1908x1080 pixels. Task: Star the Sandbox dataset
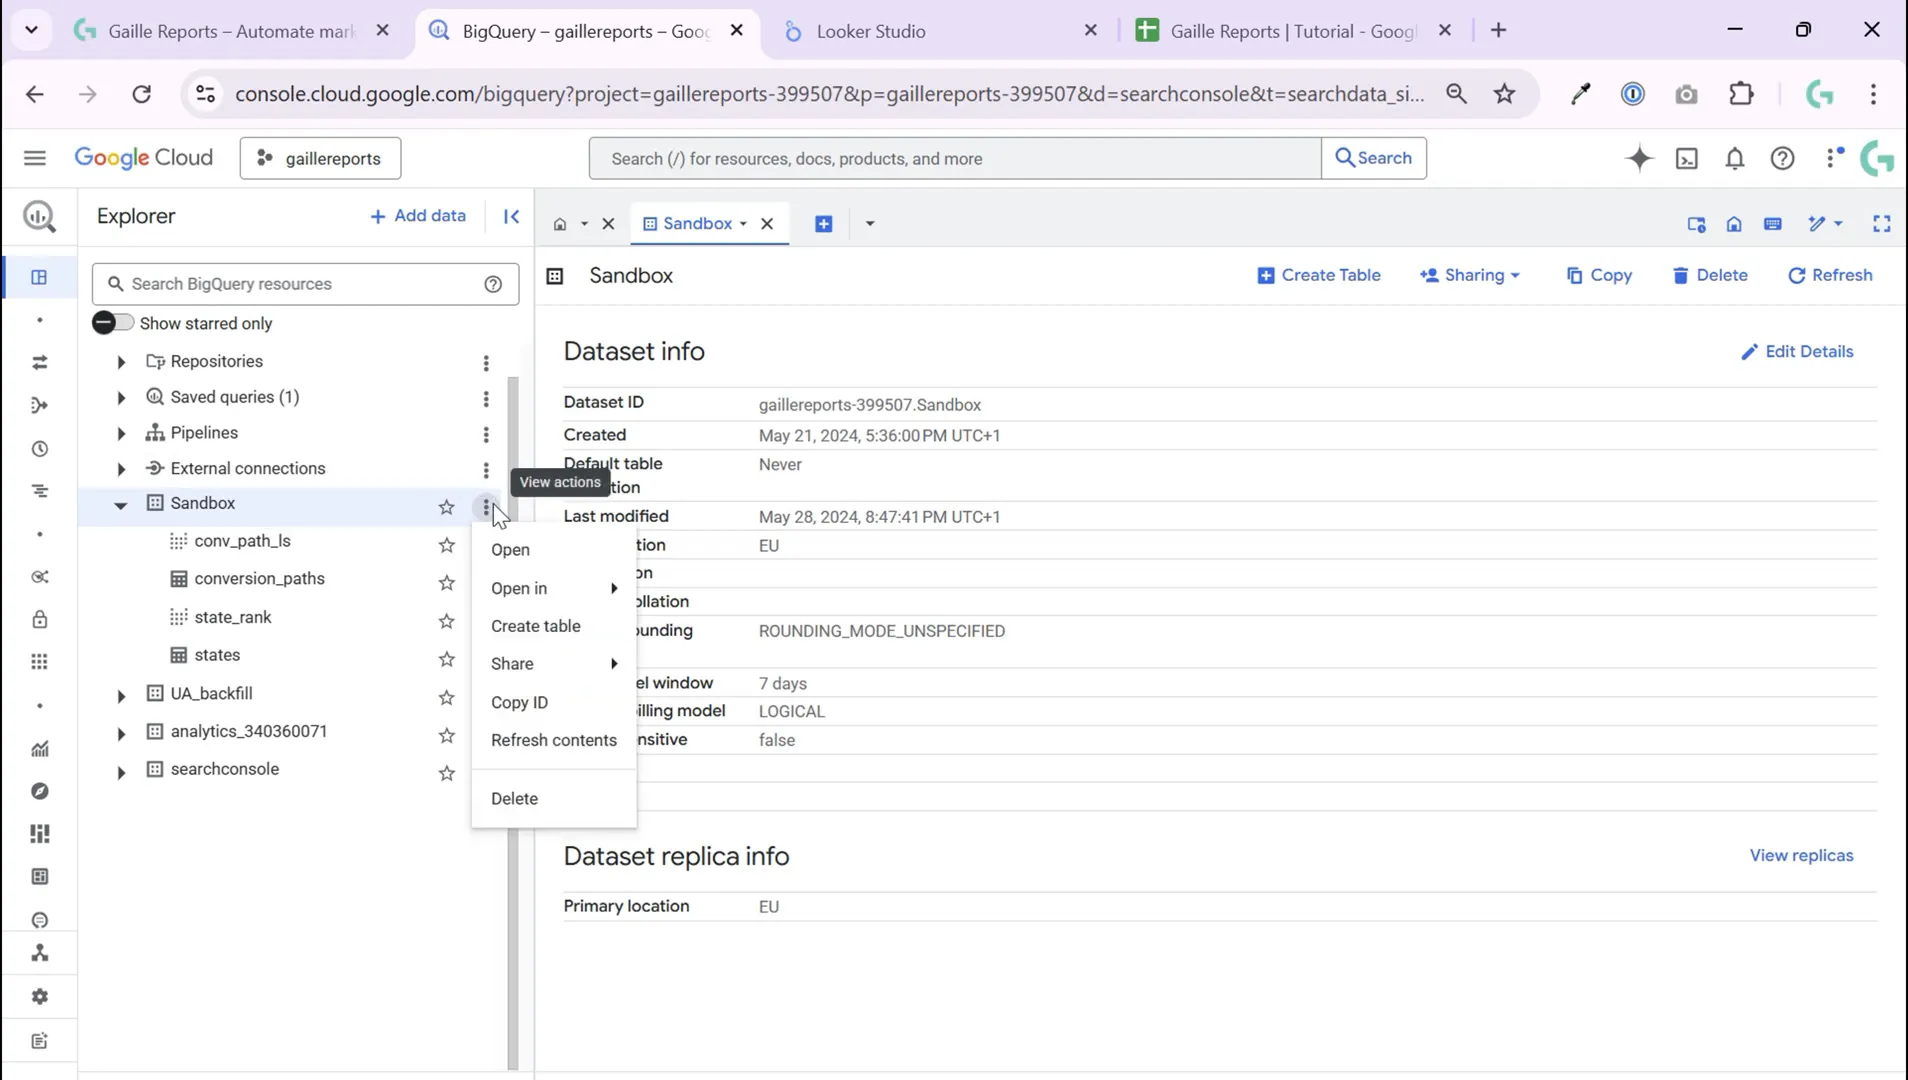[446, 507]
